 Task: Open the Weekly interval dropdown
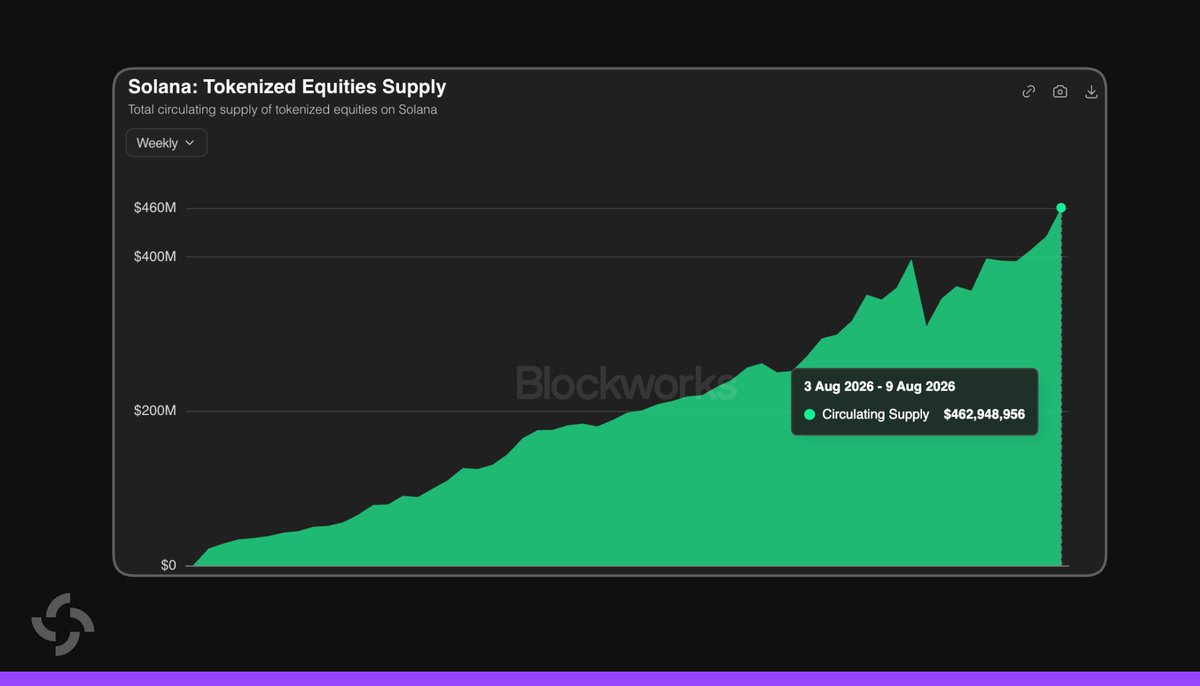tap(166, 143)
